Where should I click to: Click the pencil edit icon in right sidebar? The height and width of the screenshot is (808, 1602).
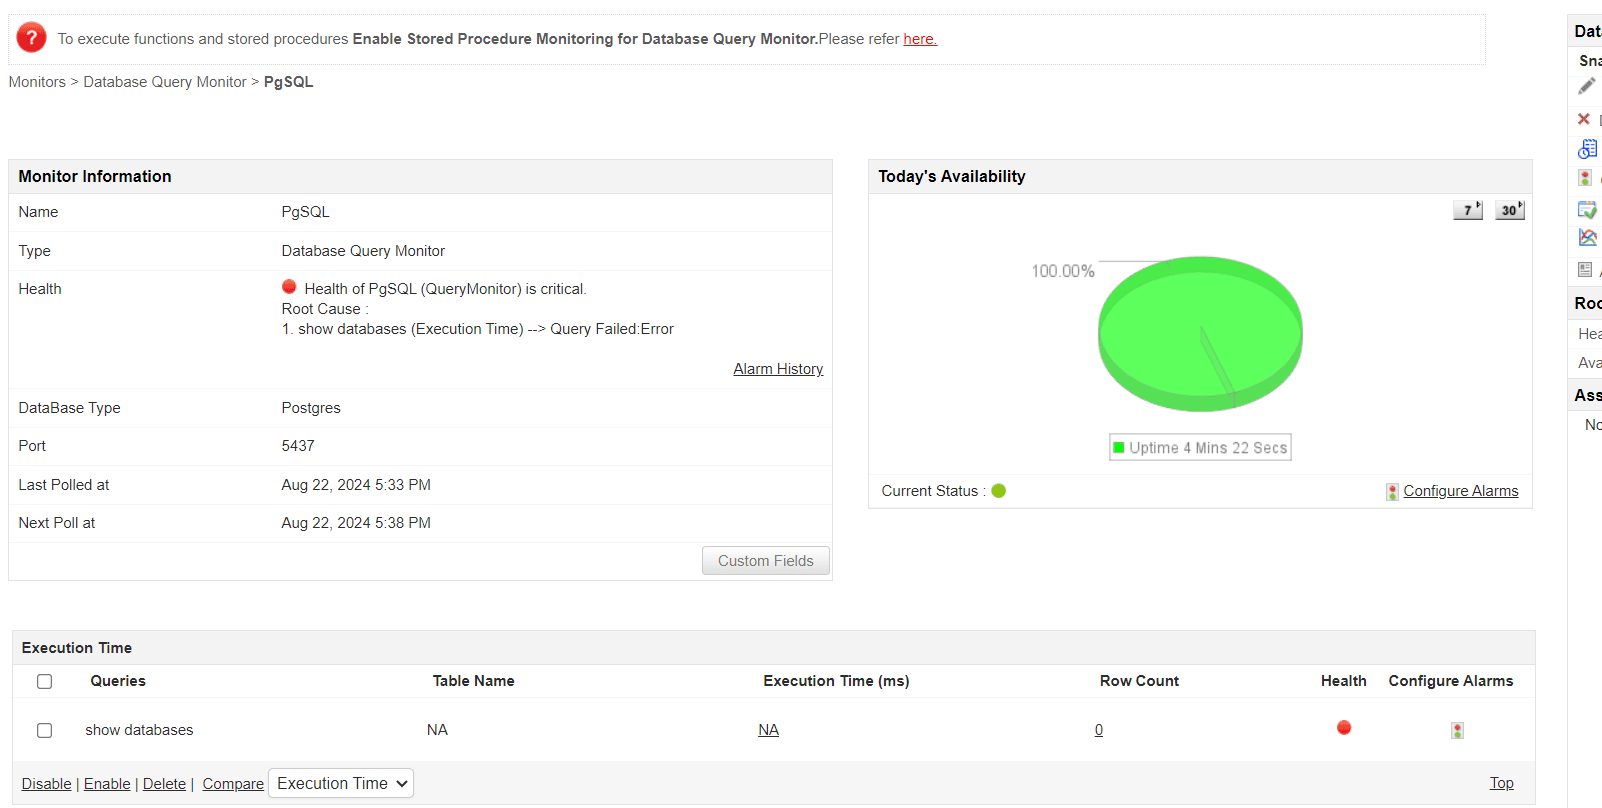coord(1587,87)
